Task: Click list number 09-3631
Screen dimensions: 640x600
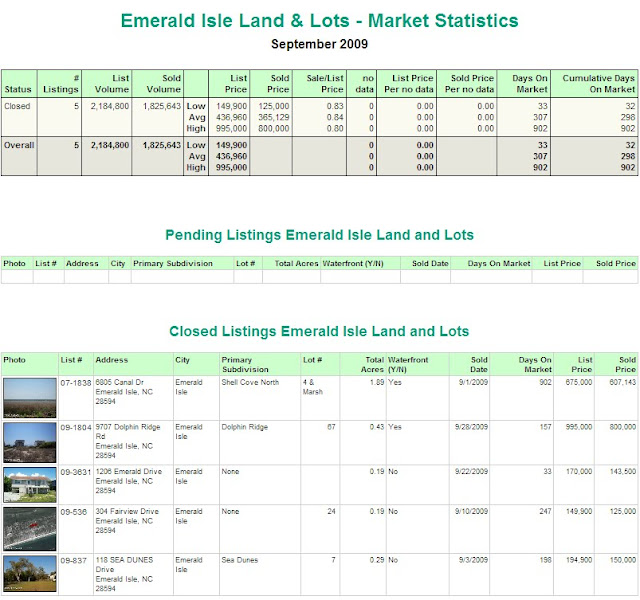Action: pyautogui.click(x=76, y=472)
